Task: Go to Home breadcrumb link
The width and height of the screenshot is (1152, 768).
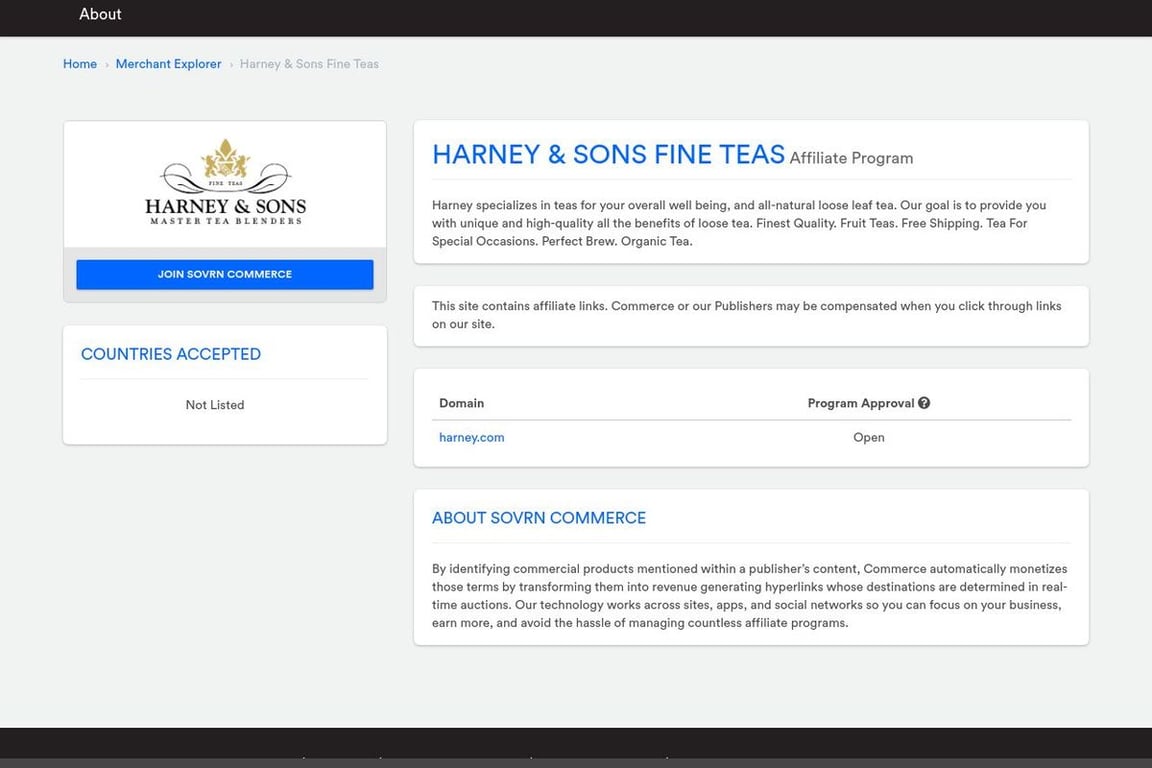Action: 80,64
